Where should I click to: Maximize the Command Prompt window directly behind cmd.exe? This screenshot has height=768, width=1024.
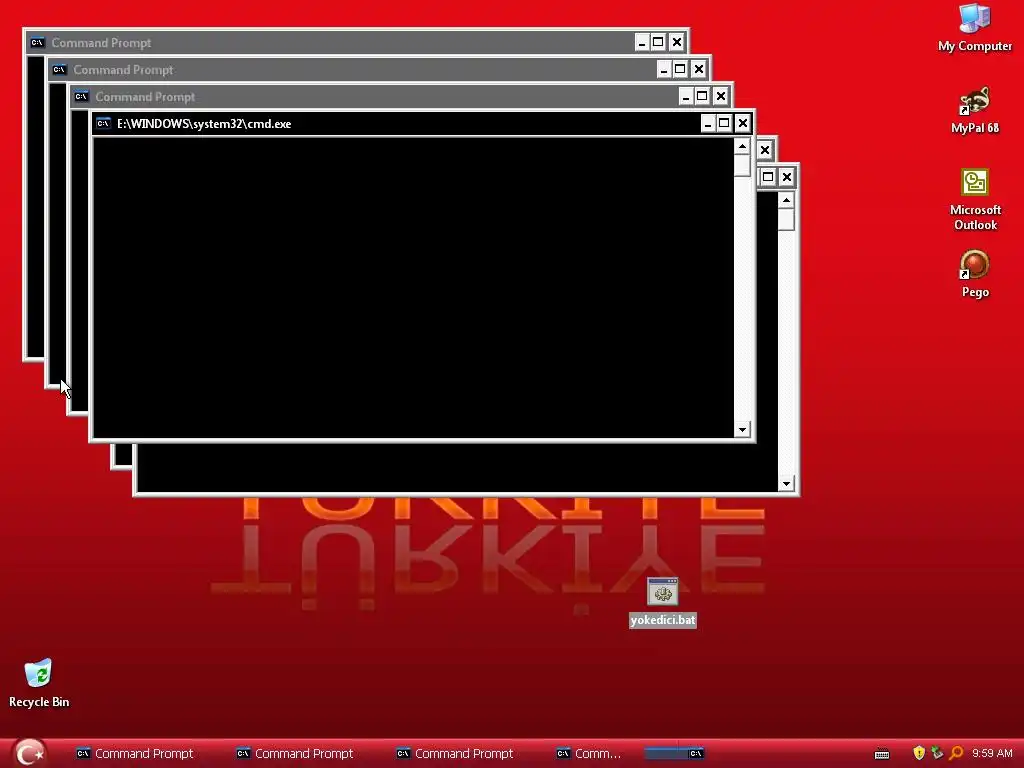[x=702, y=97]
